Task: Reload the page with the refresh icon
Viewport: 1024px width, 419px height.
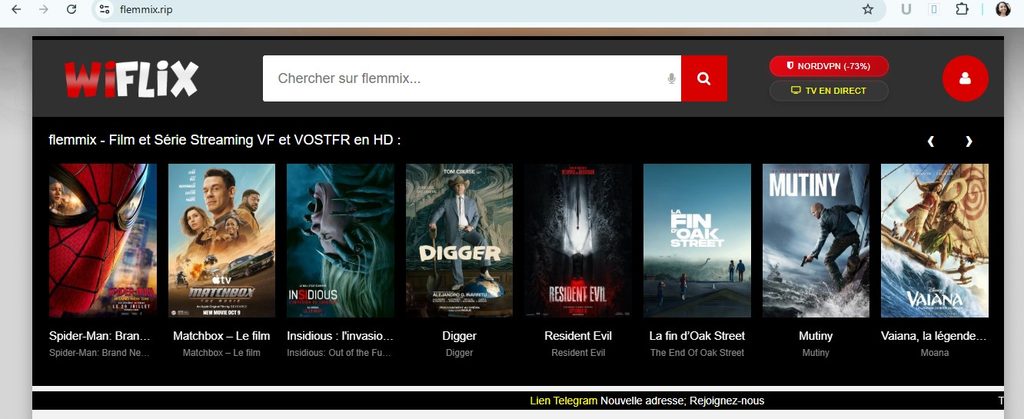Action: pos(72,9)
